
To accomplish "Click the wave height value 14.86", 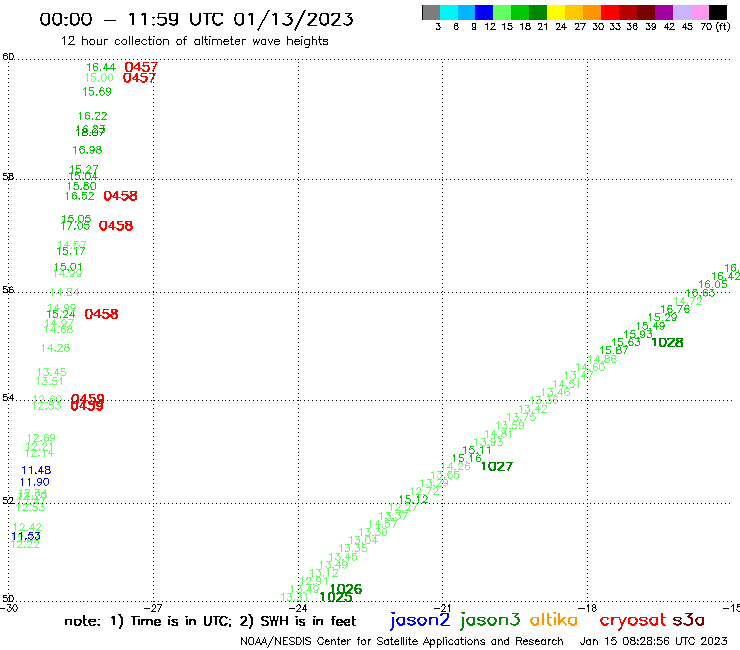I will [602, 359].
